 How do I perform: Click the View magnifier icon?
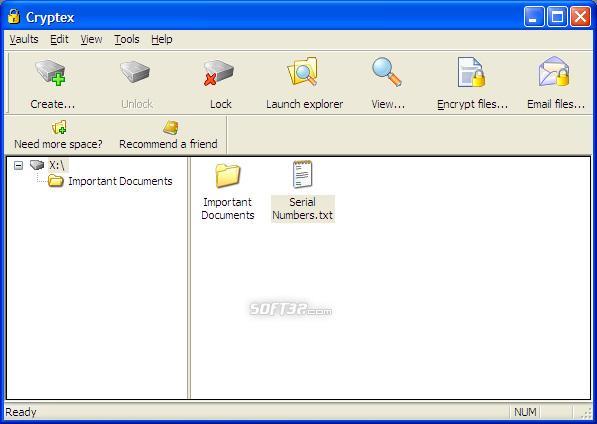(x=386, y=72)
